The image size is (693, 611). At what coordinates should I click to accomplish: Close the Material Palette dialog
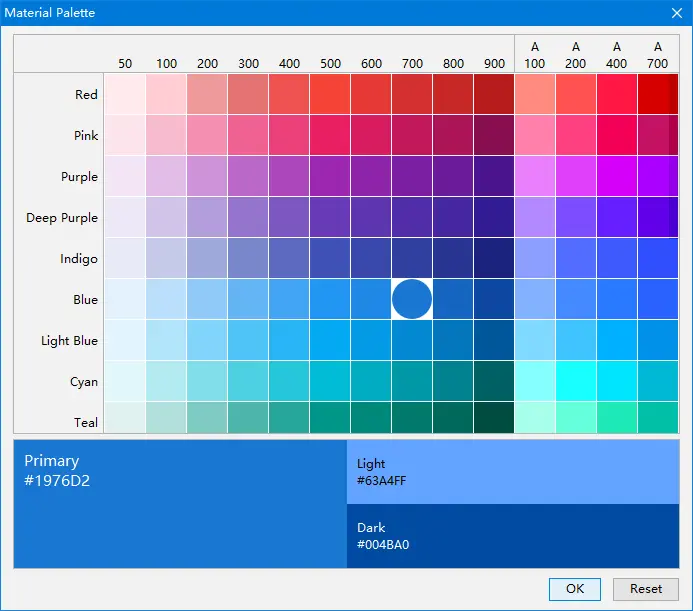[x=677, y=13]
